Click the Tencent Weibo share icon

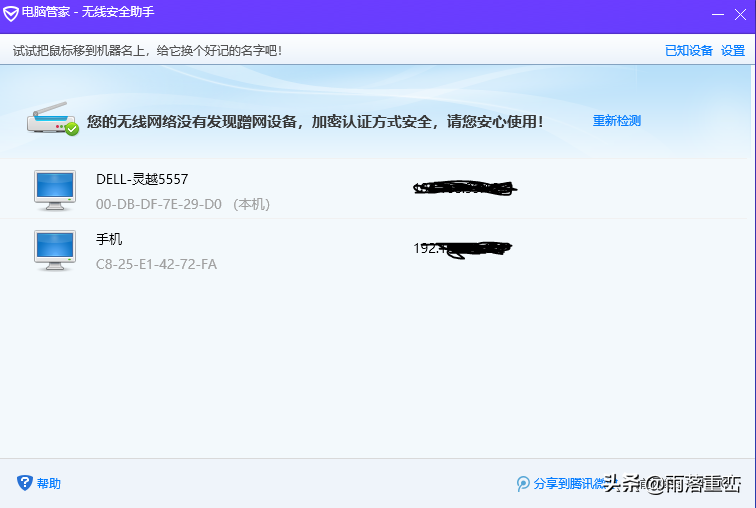click(x=523, y=483)
